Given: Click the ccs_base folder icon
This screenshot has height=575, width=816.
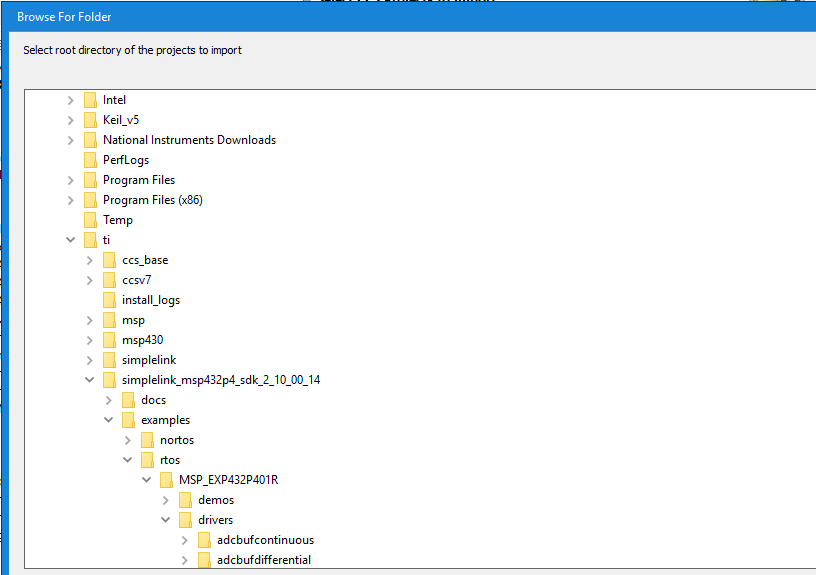Looking at the screenshot, I should 109,260.
